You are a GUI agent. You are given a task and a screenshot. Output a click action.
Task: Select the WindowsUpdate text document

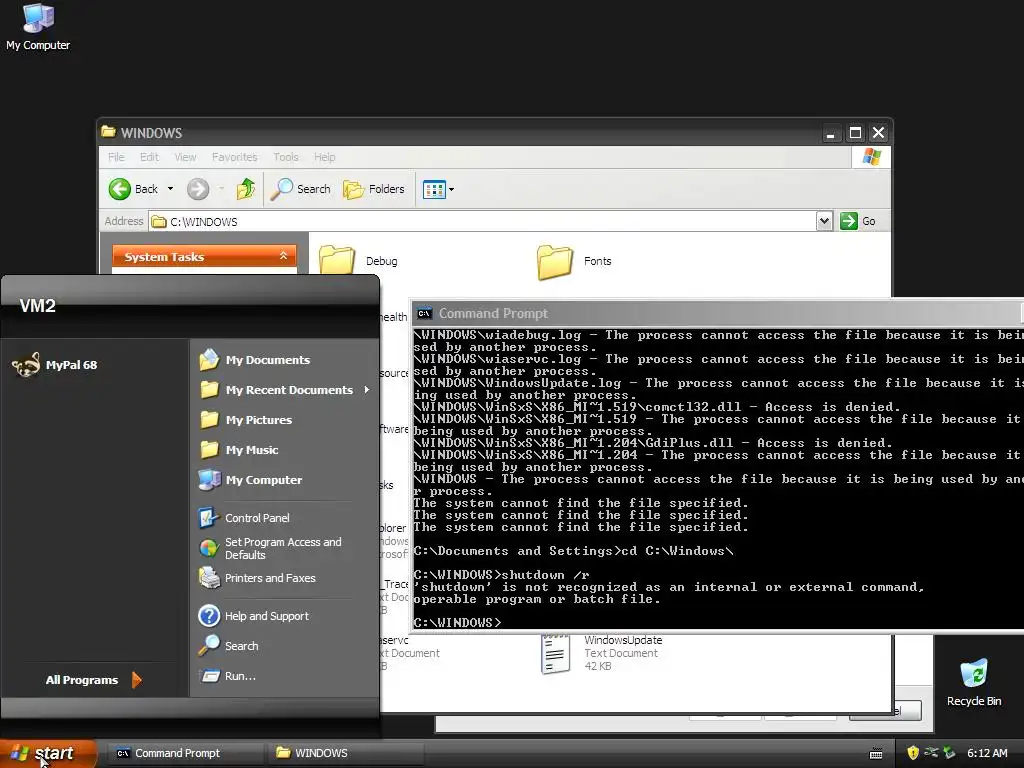[601, 653]
